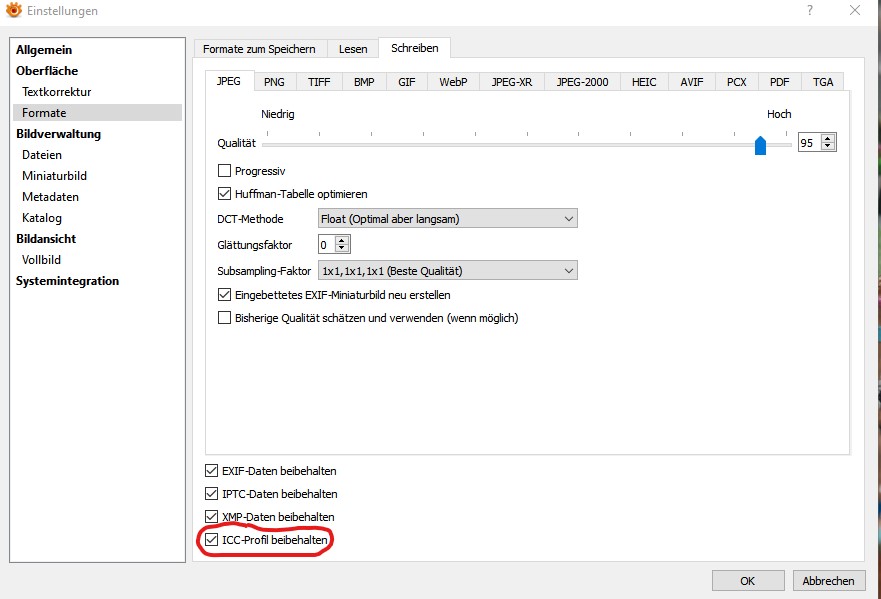Uncheck Huffman-Tabelle optimieren
881x599 pixels.
[x=225, y=194]
